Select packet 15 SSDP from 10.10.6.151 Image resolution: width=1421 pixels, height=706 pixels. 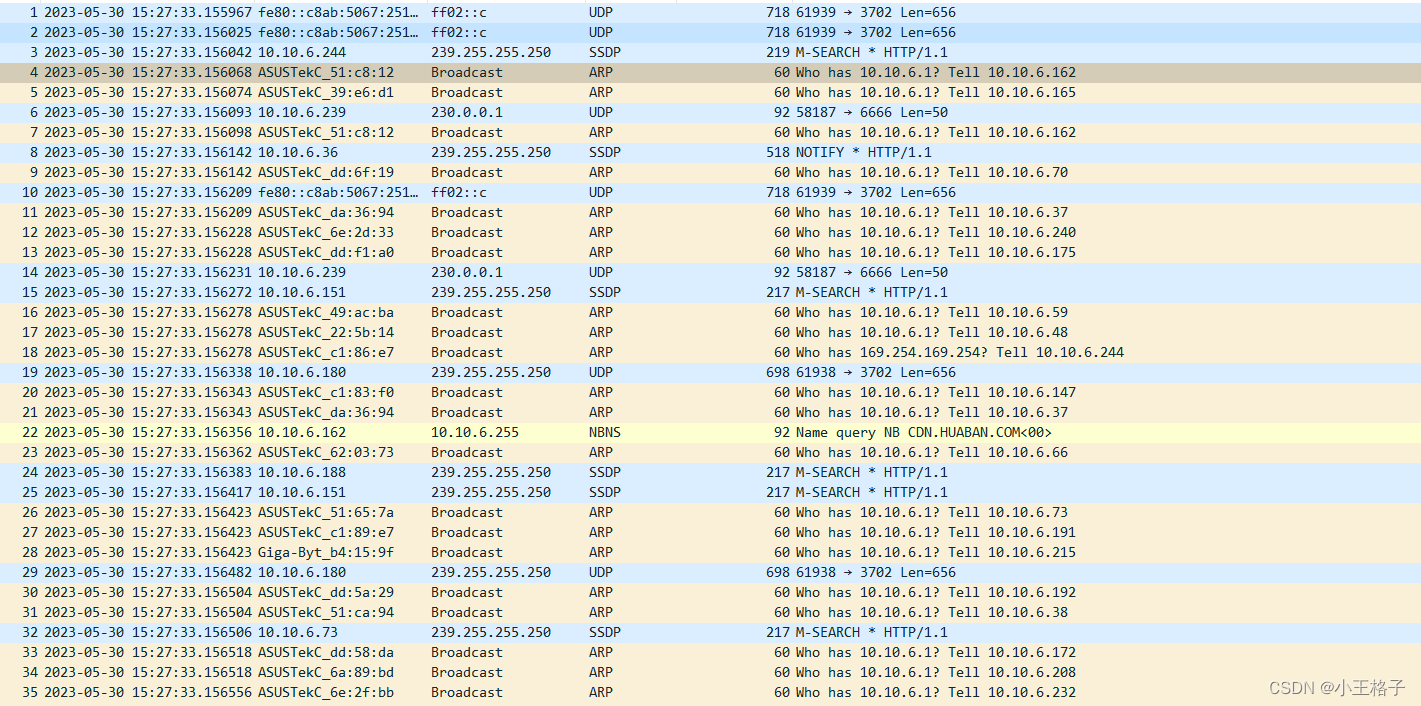point(710,292)
